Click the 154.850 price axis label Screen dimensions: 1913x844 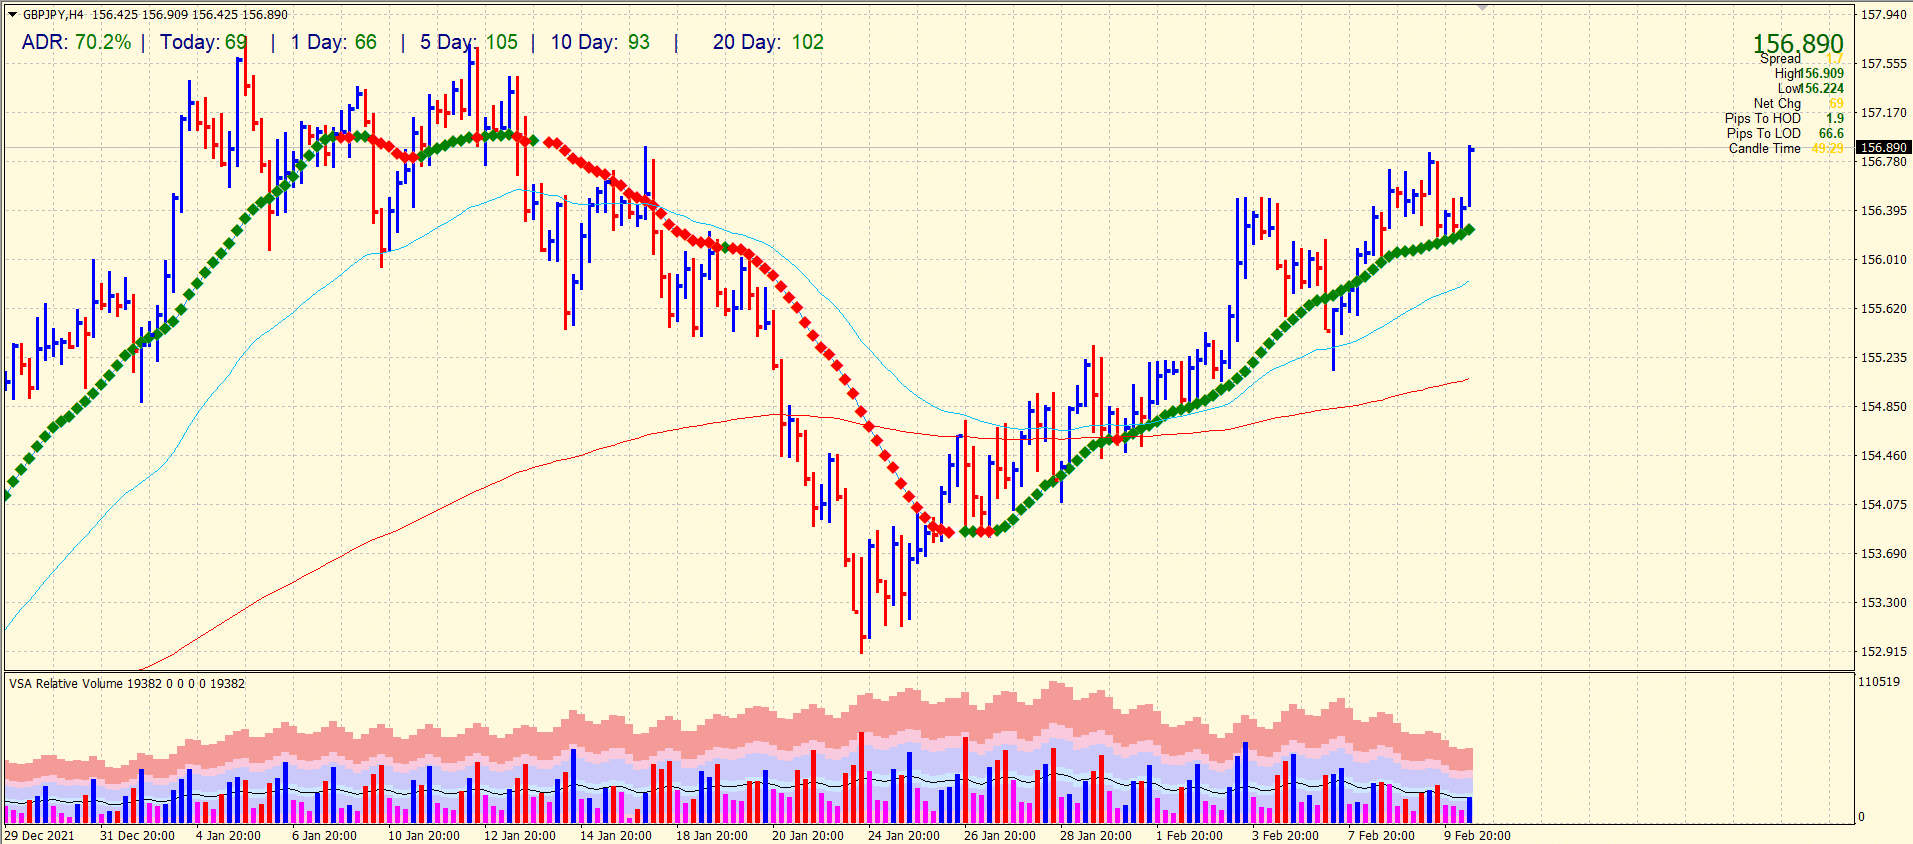coord(1883,407)
